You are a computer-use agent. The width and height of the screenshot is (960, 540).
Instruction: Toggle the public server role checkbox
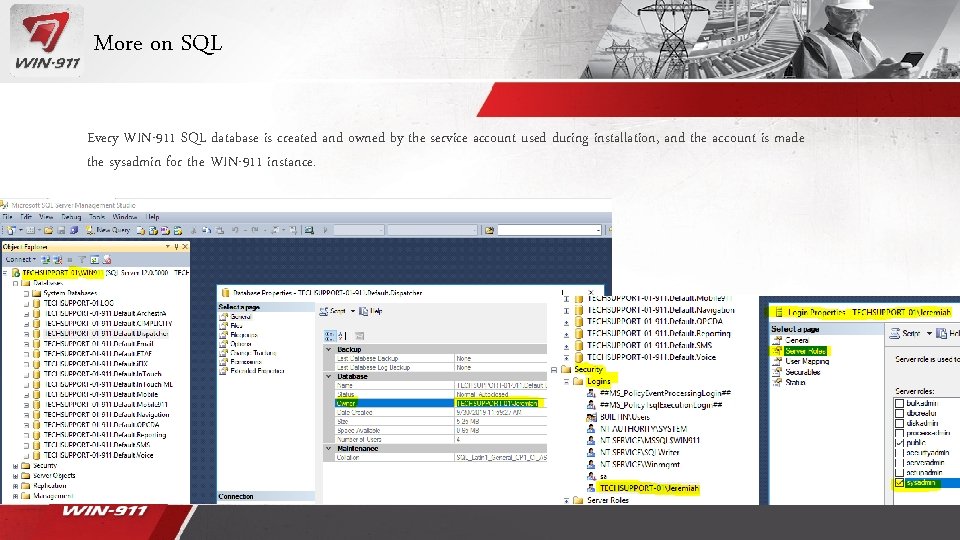click(x=899, y=443)
